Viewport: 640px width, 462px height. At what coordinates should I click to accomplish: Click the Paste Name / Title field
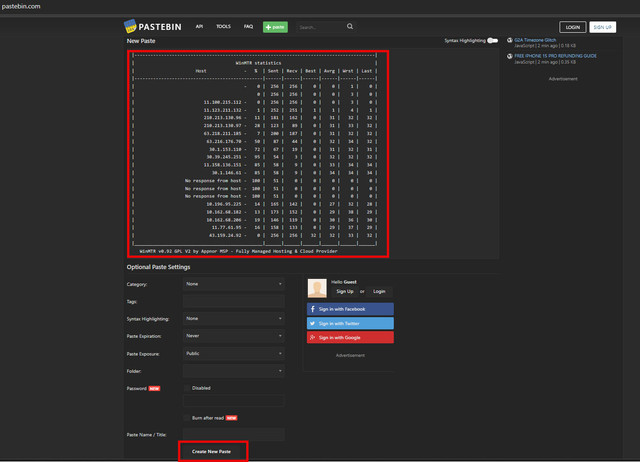click(234, 435)
